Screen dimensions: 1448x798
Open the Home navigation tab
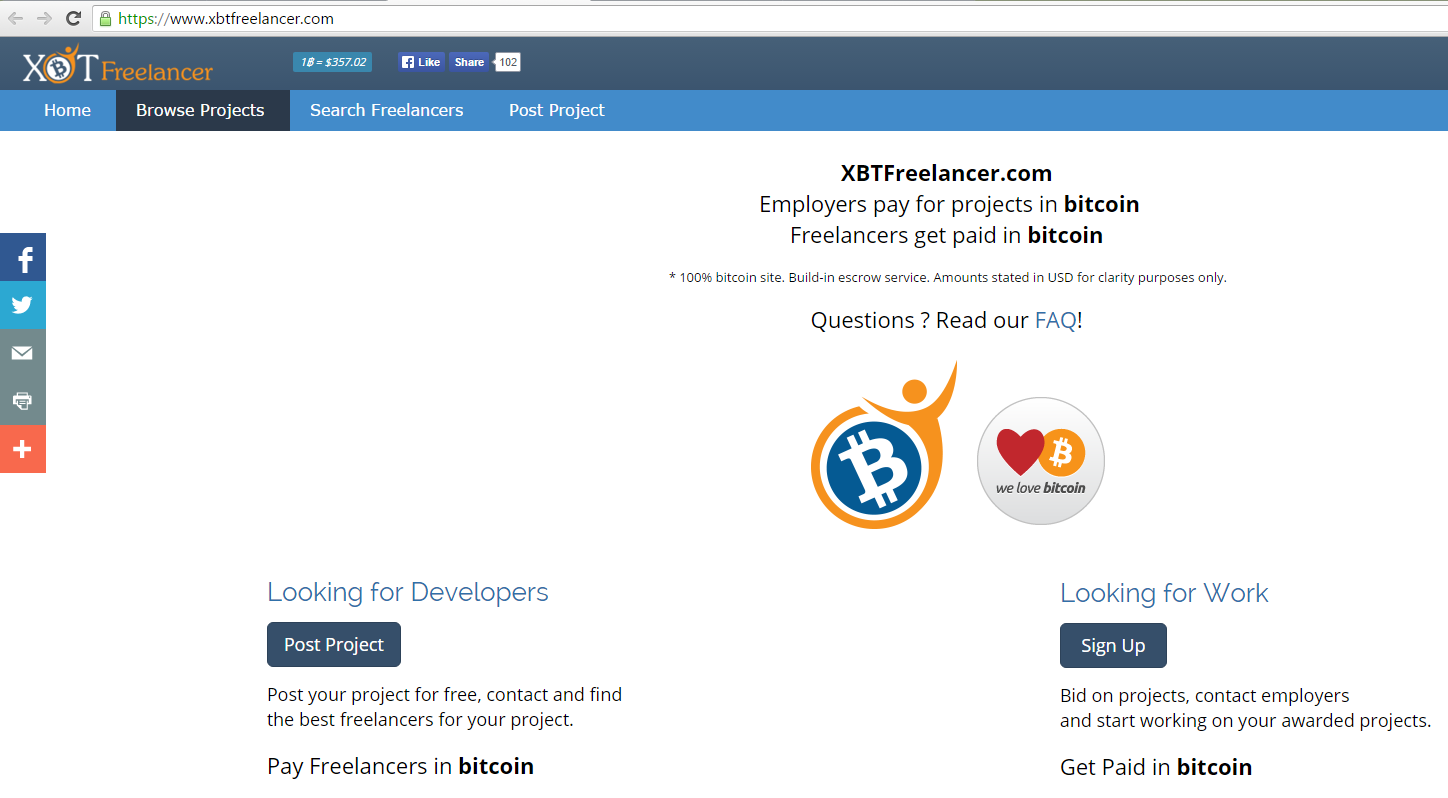tap(67, 110)
